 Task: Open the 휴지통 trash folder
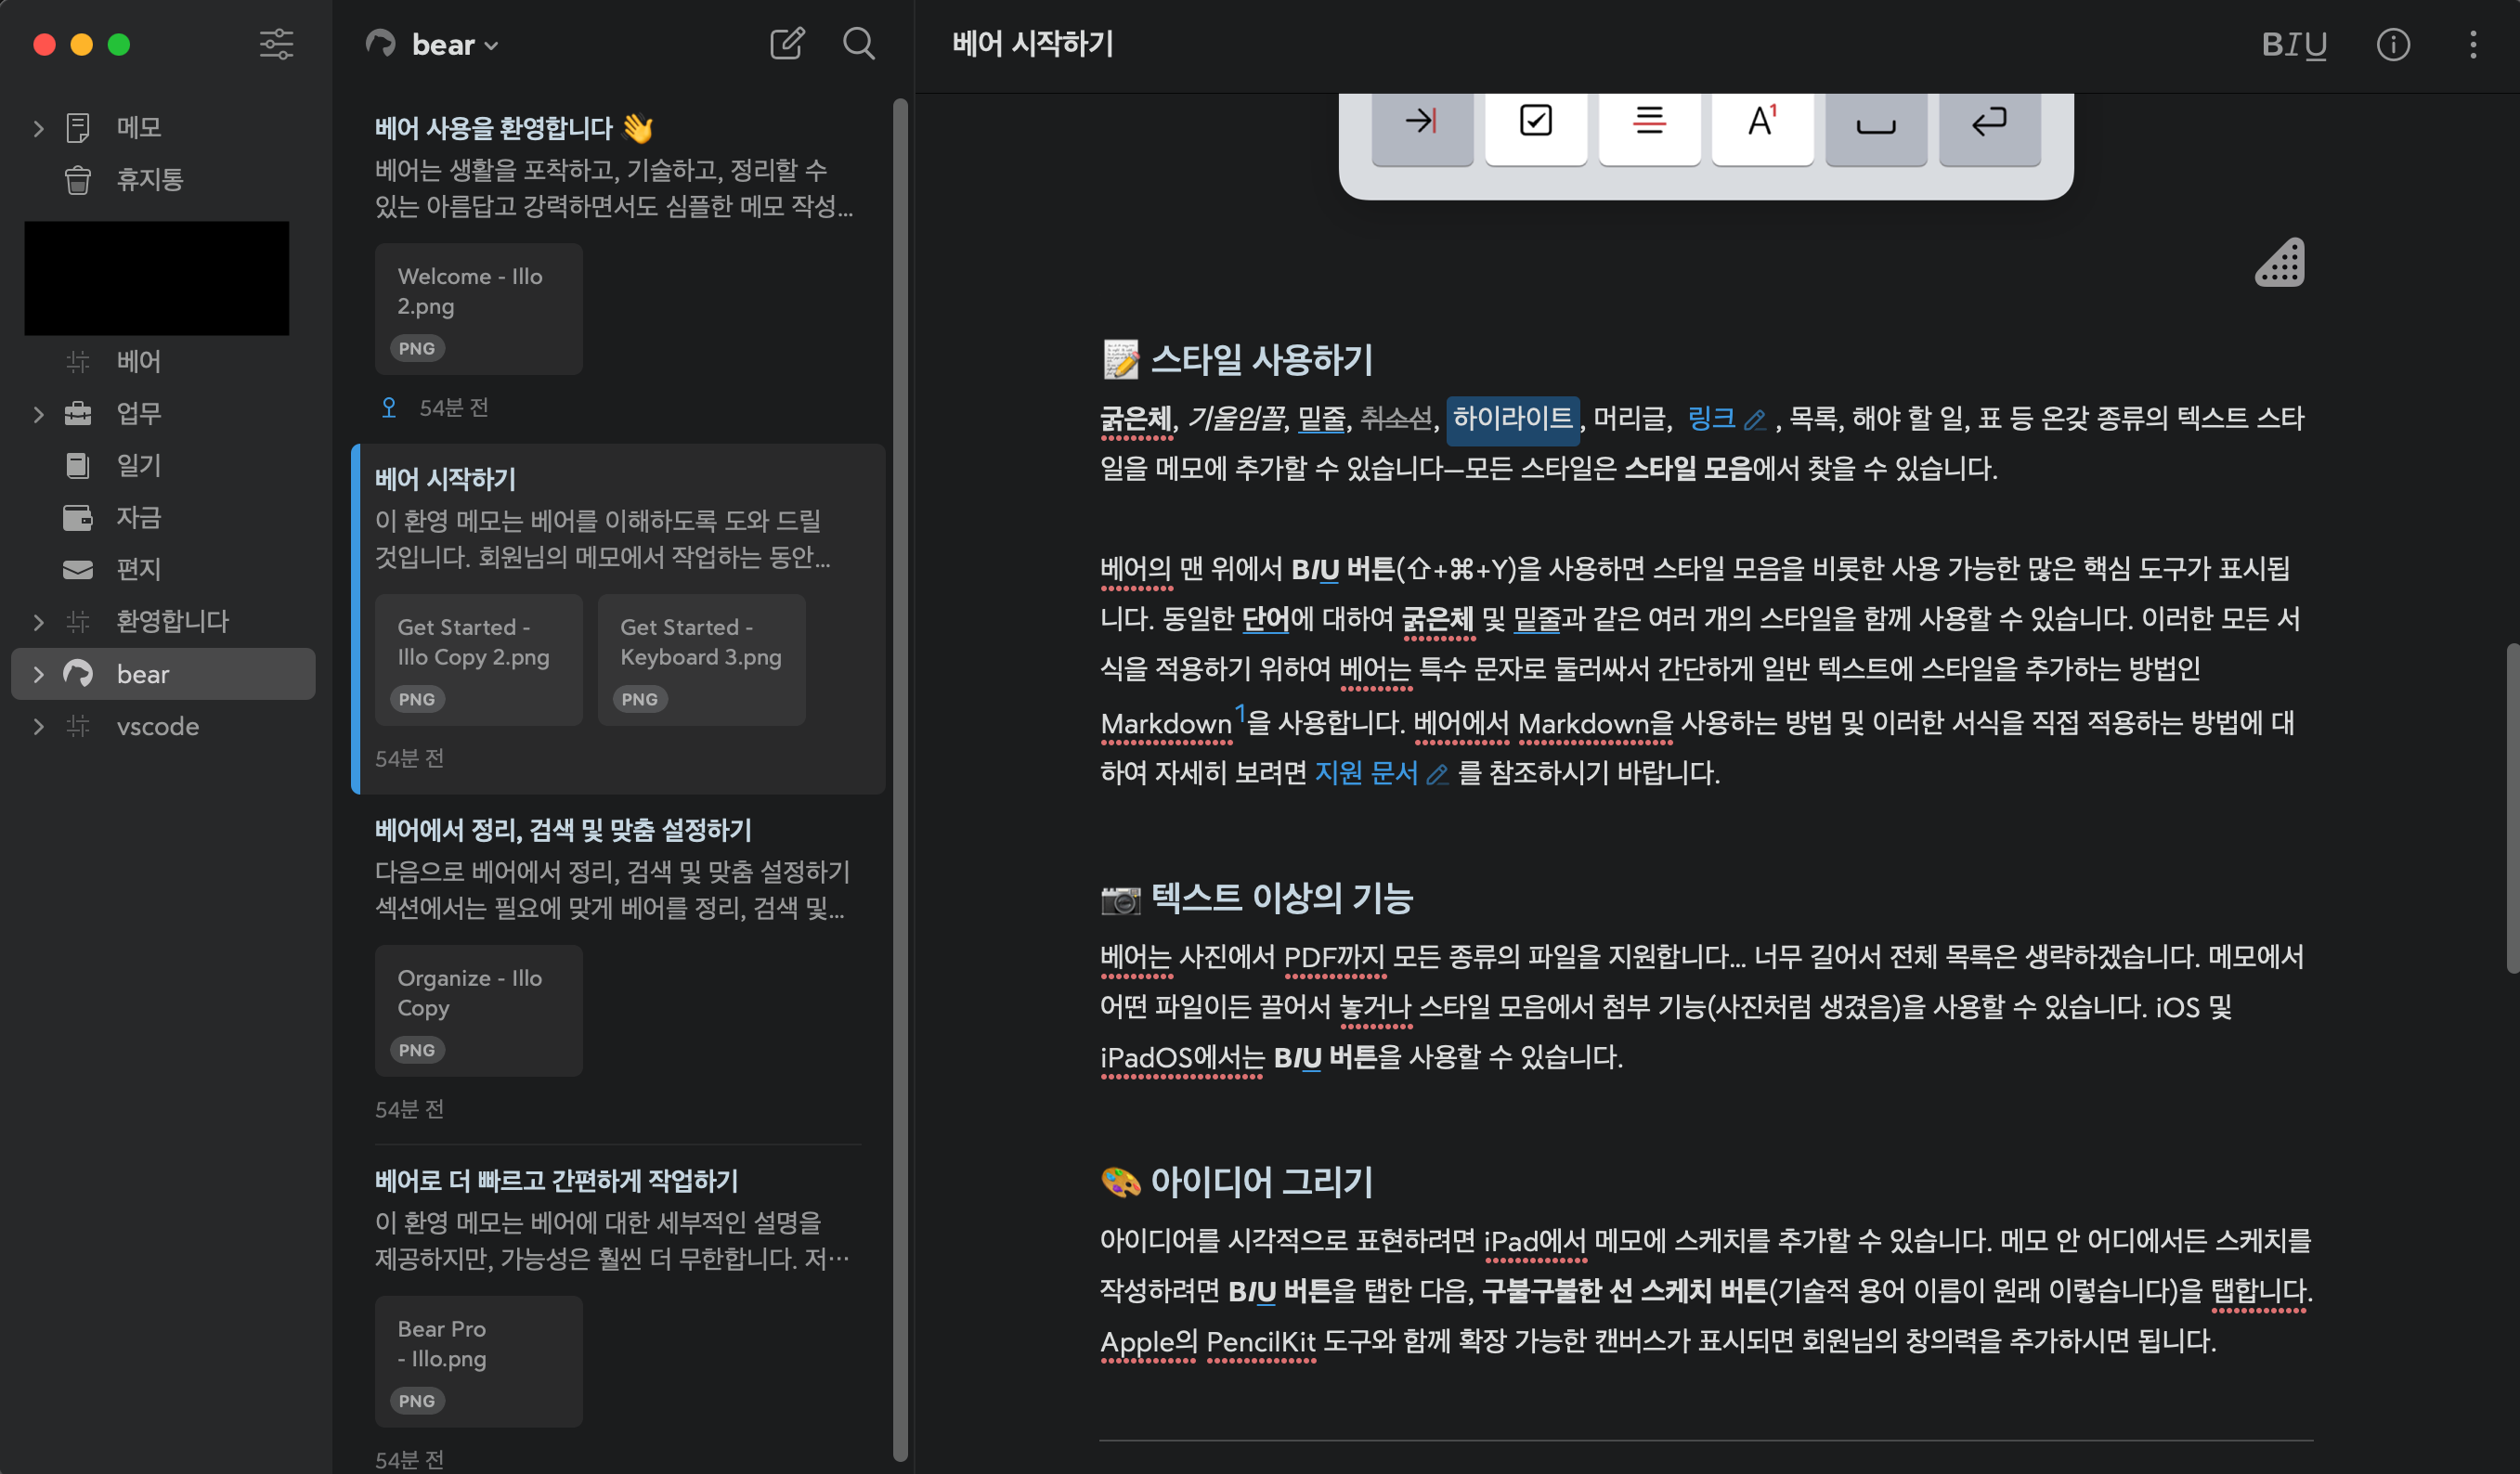point(150,180)
